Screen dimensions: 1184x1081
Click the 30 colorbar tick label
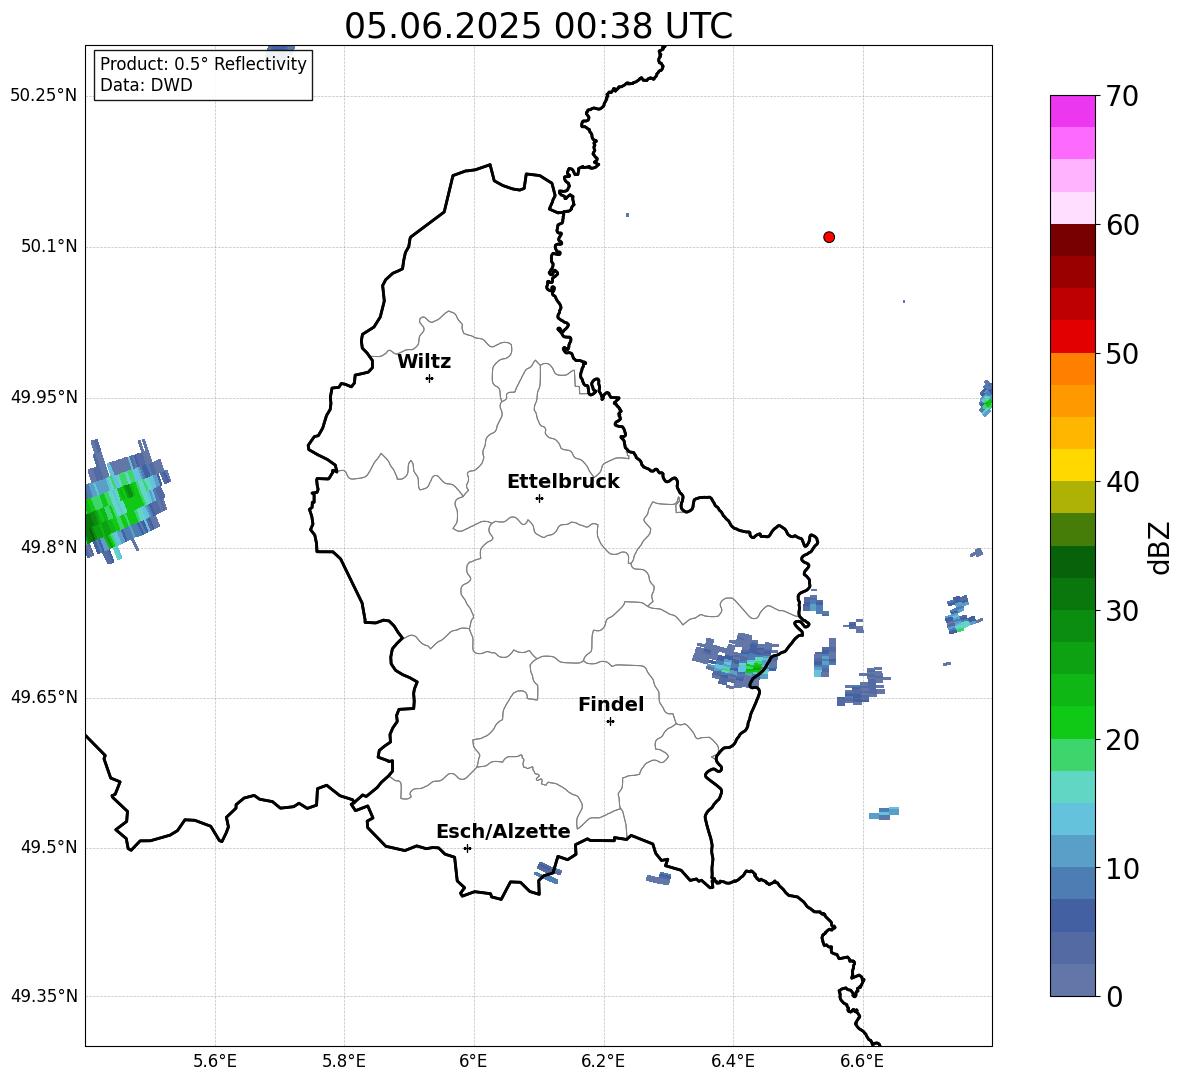click(x=1121, y=611)
